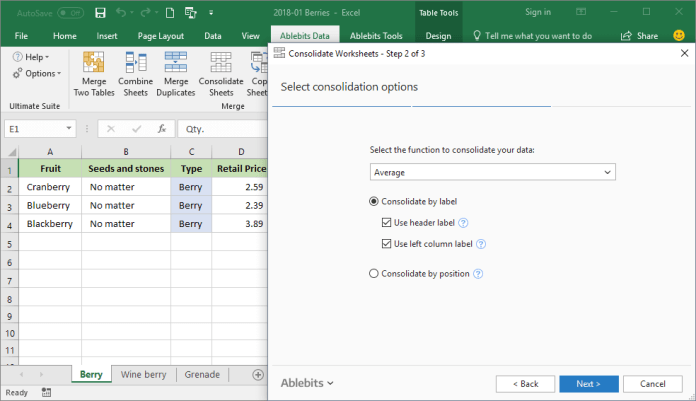Image resolution: width=696 pixels, height=401 pixels.
Task: Go to the previous step with Back
Action: coord(526,384)
